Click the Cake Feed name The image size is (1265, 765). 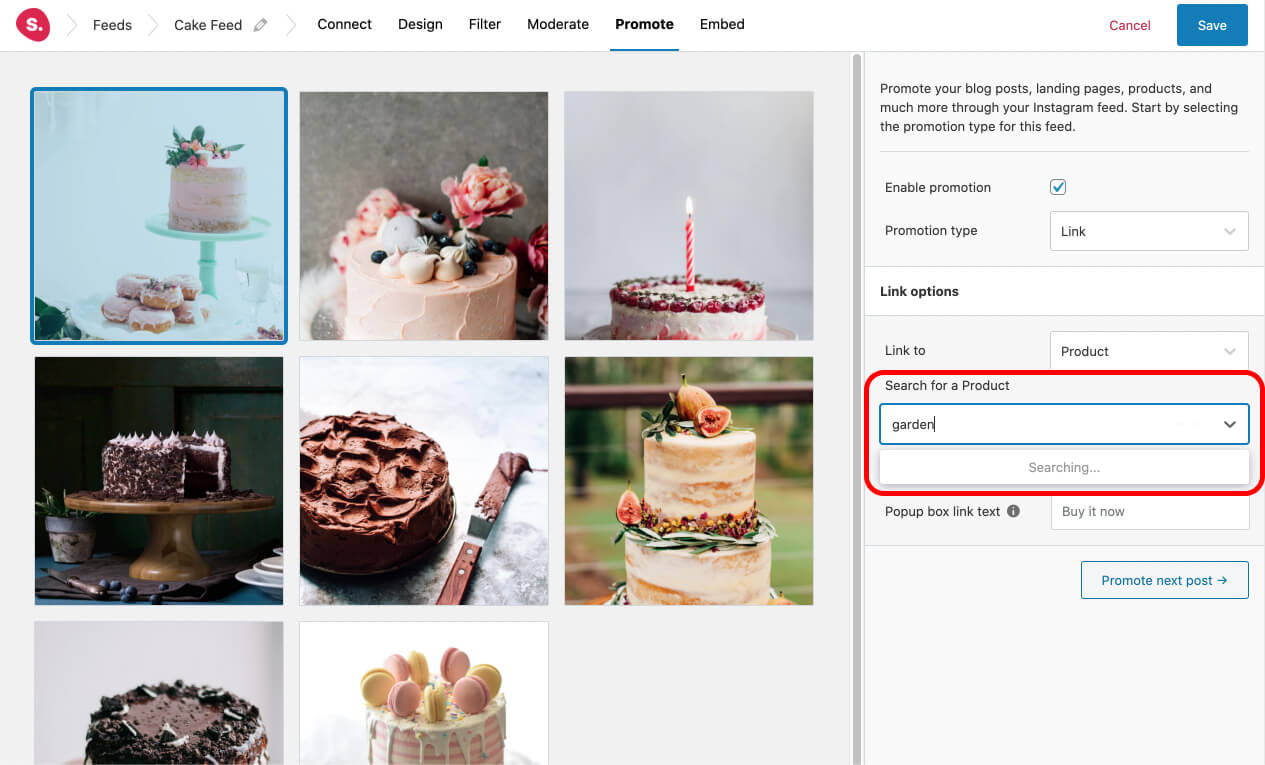click(x=208, y=25)
